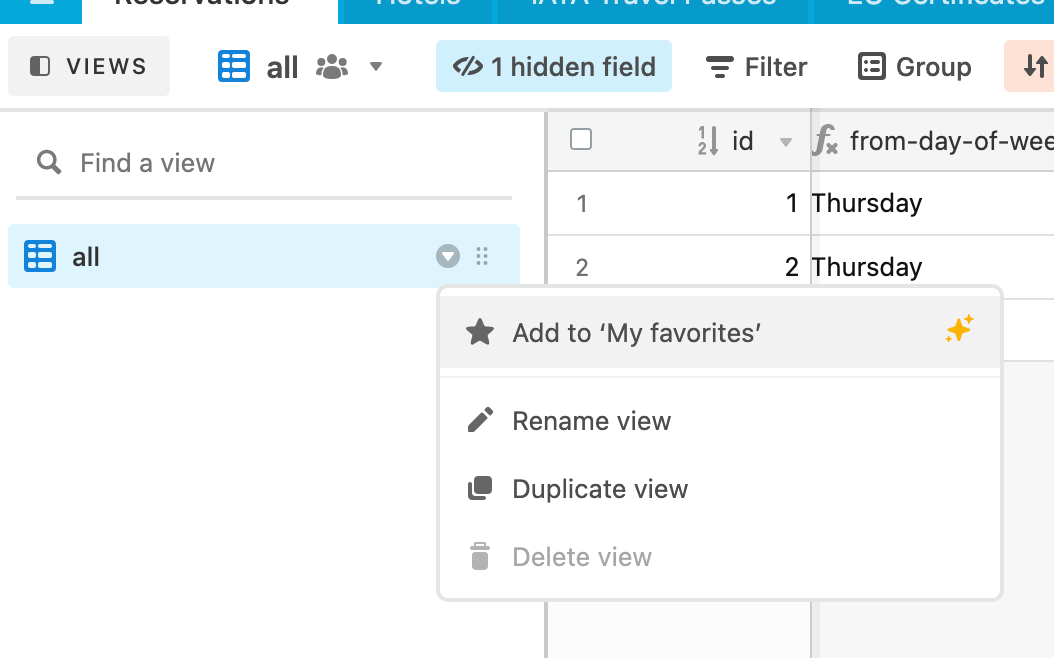Tick the select-all checkbox in table header
Image resolution: width=1054 pixels, height=658 pixels.
581,140
